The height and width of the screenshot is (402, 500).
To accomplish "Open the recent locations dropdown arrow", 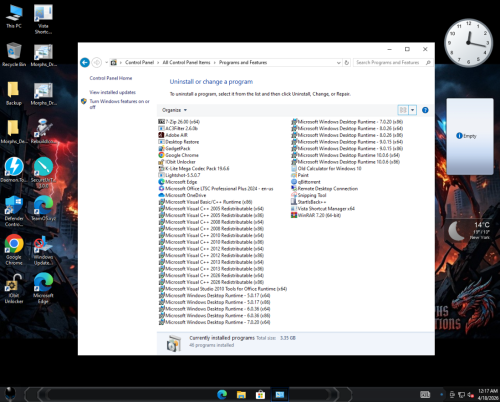I will point(106,62).
